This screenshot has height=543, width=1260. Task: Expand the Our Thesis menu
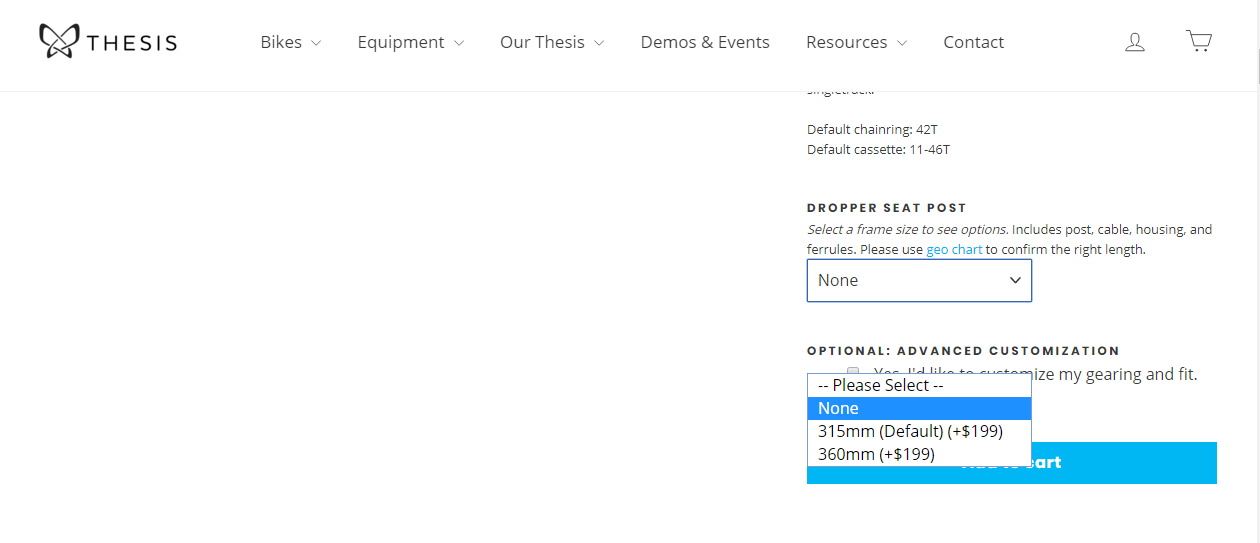click(552, 42)
